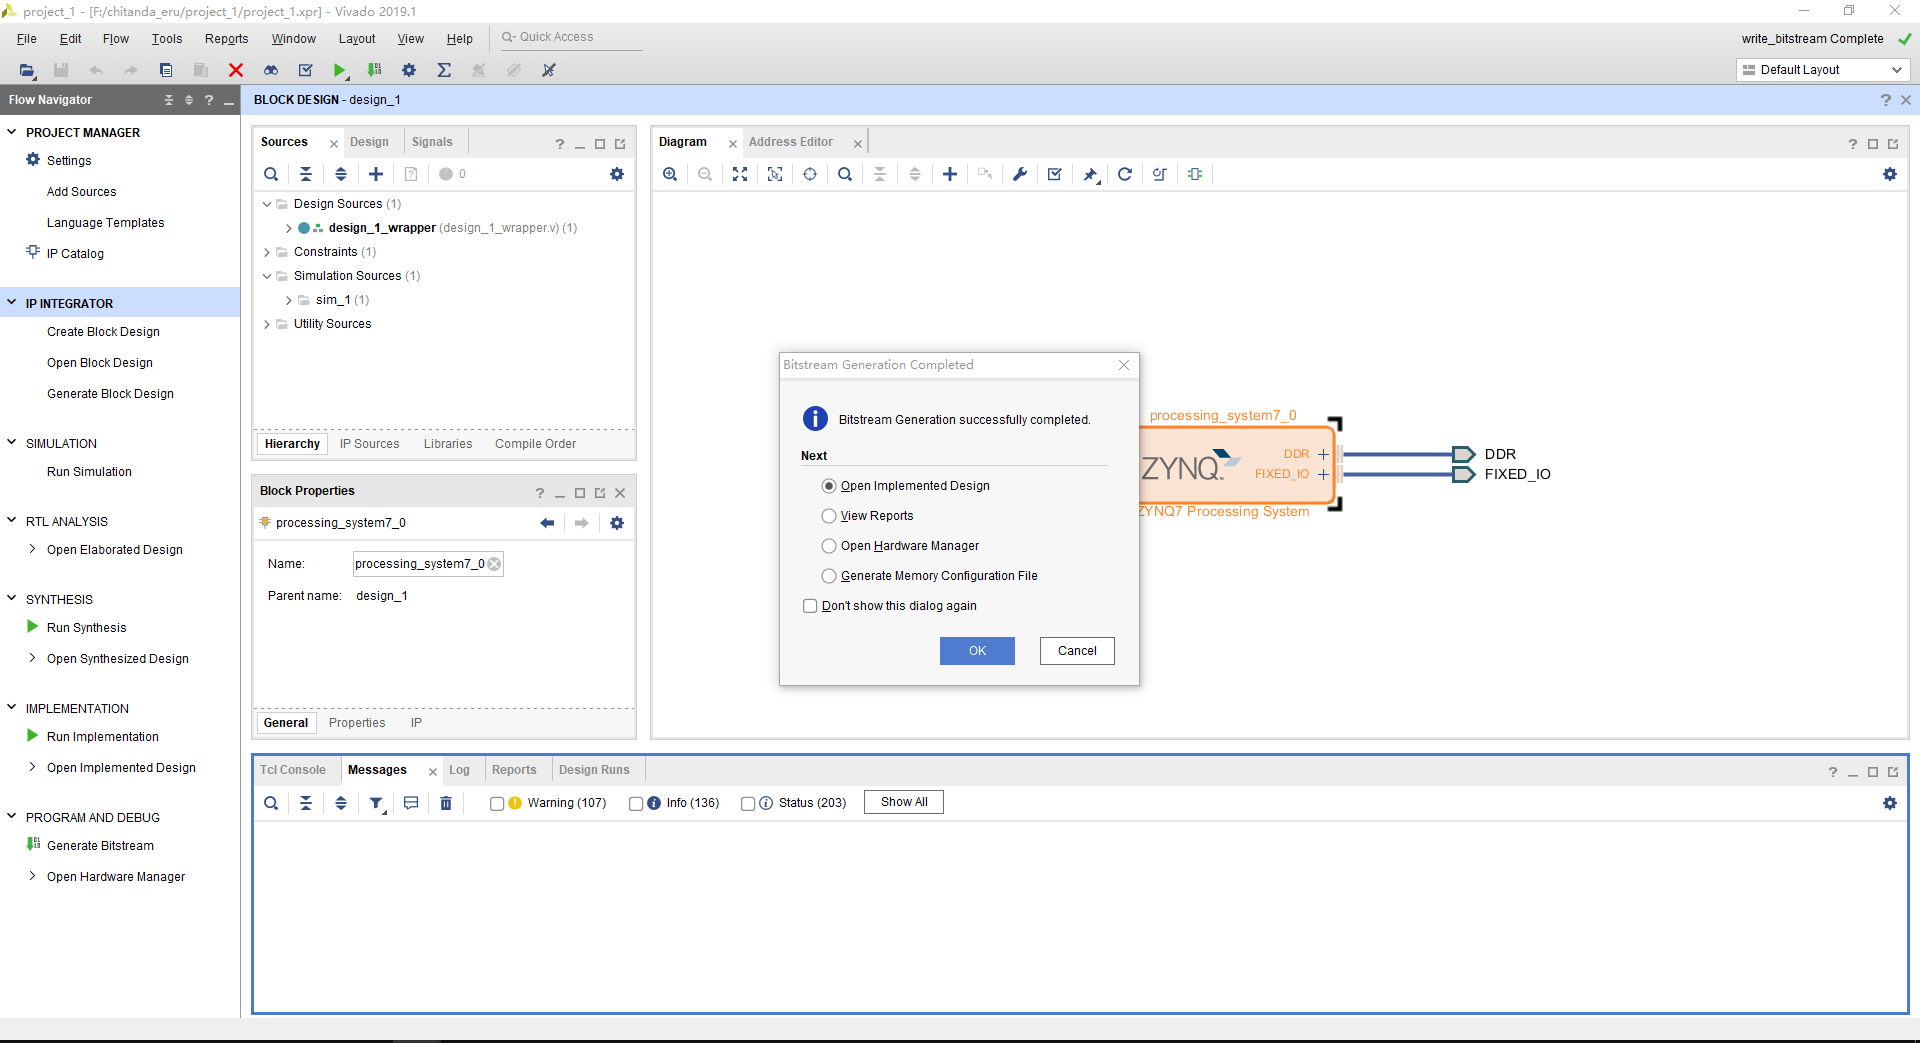
Task: Open Messages panel settings gear
Action: pyautogui.click(x=1890, y=803)
